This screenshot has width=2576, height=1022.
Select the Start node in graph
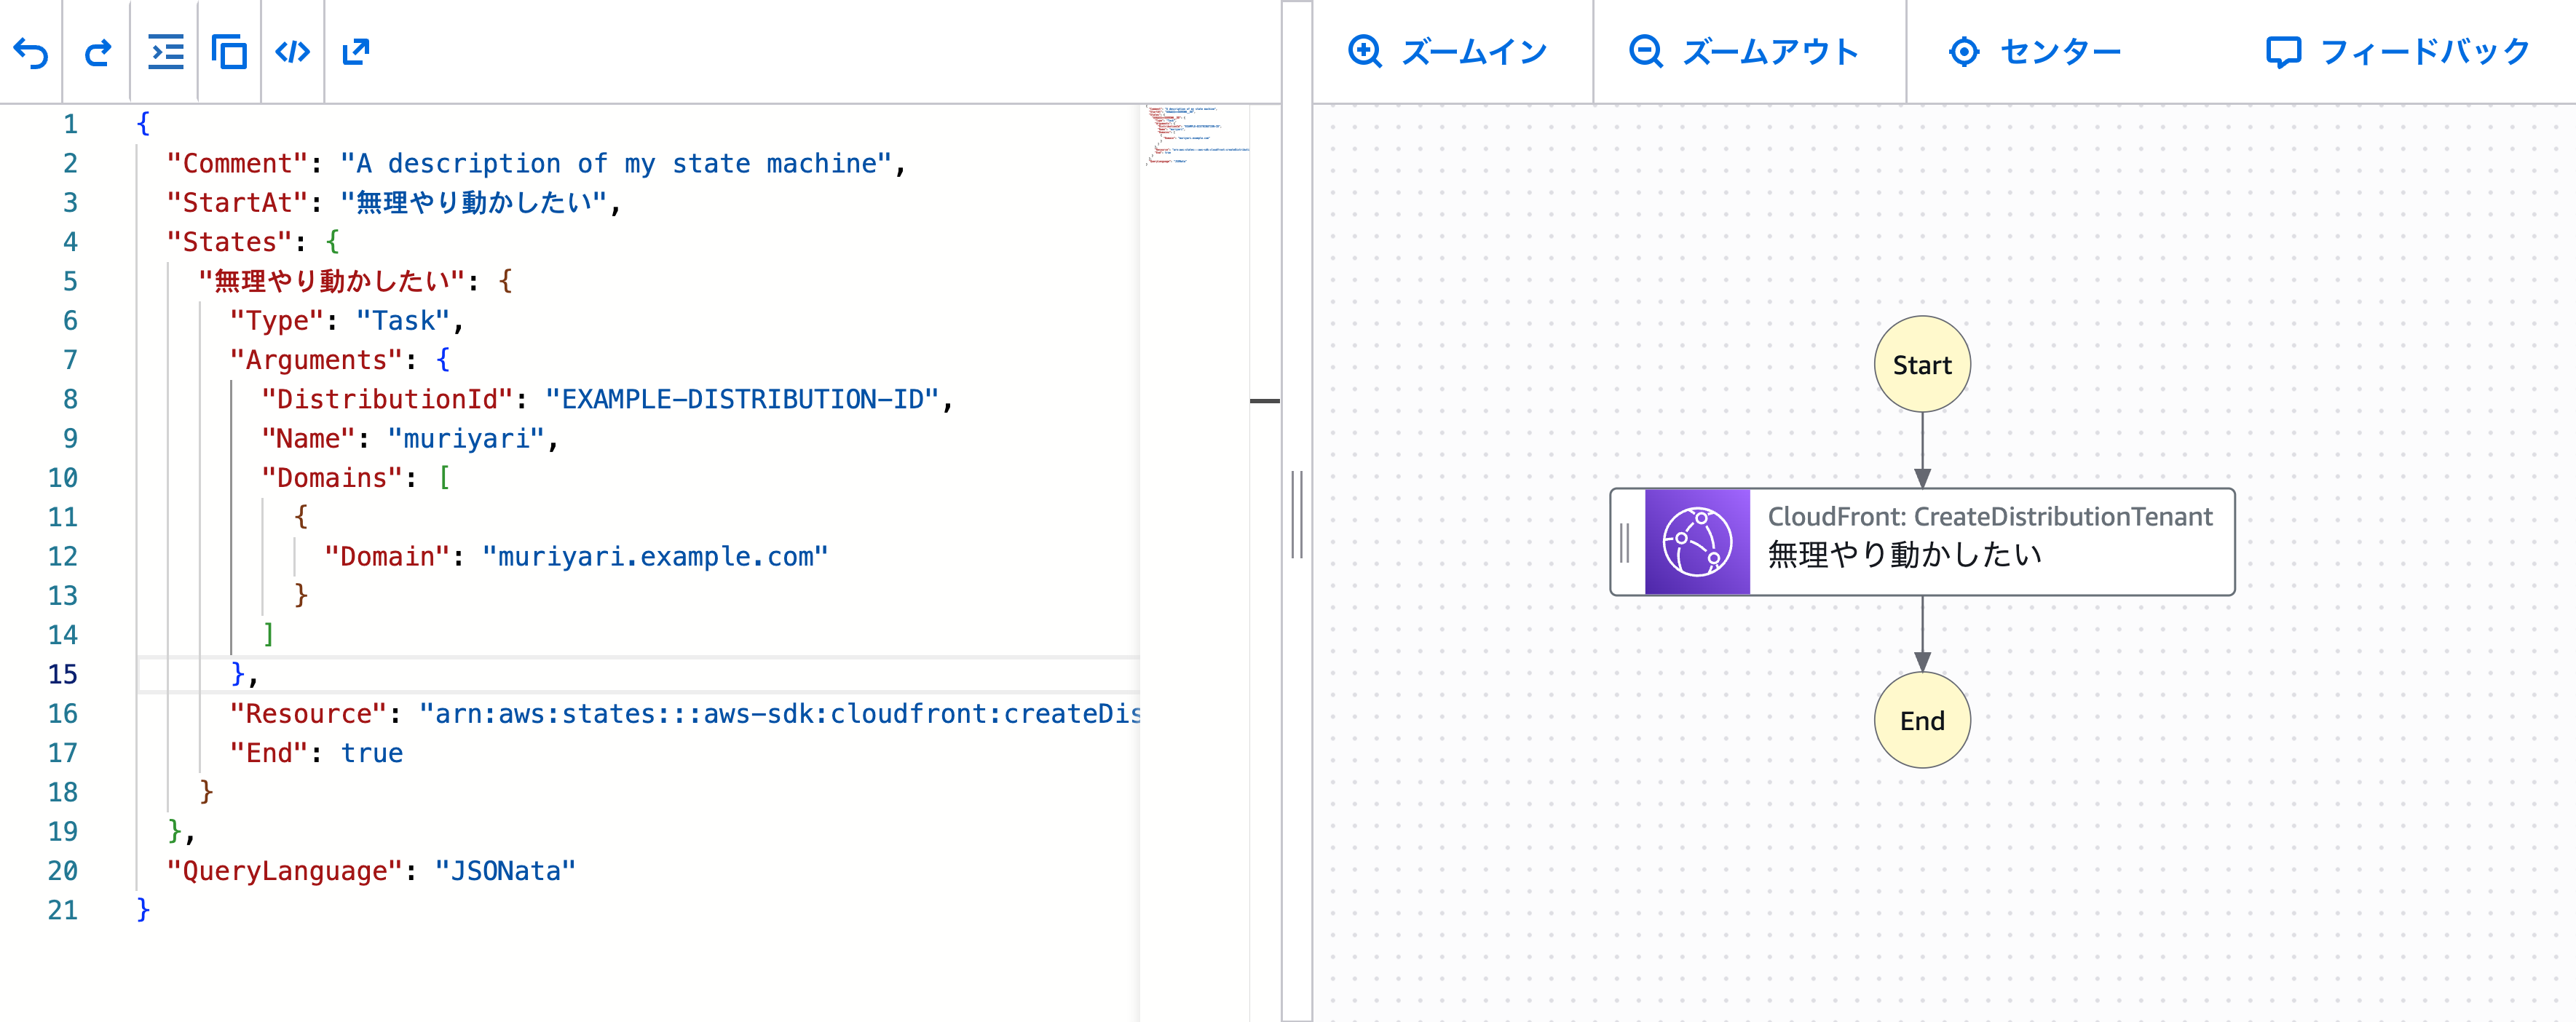click(x=1921, y=365)
